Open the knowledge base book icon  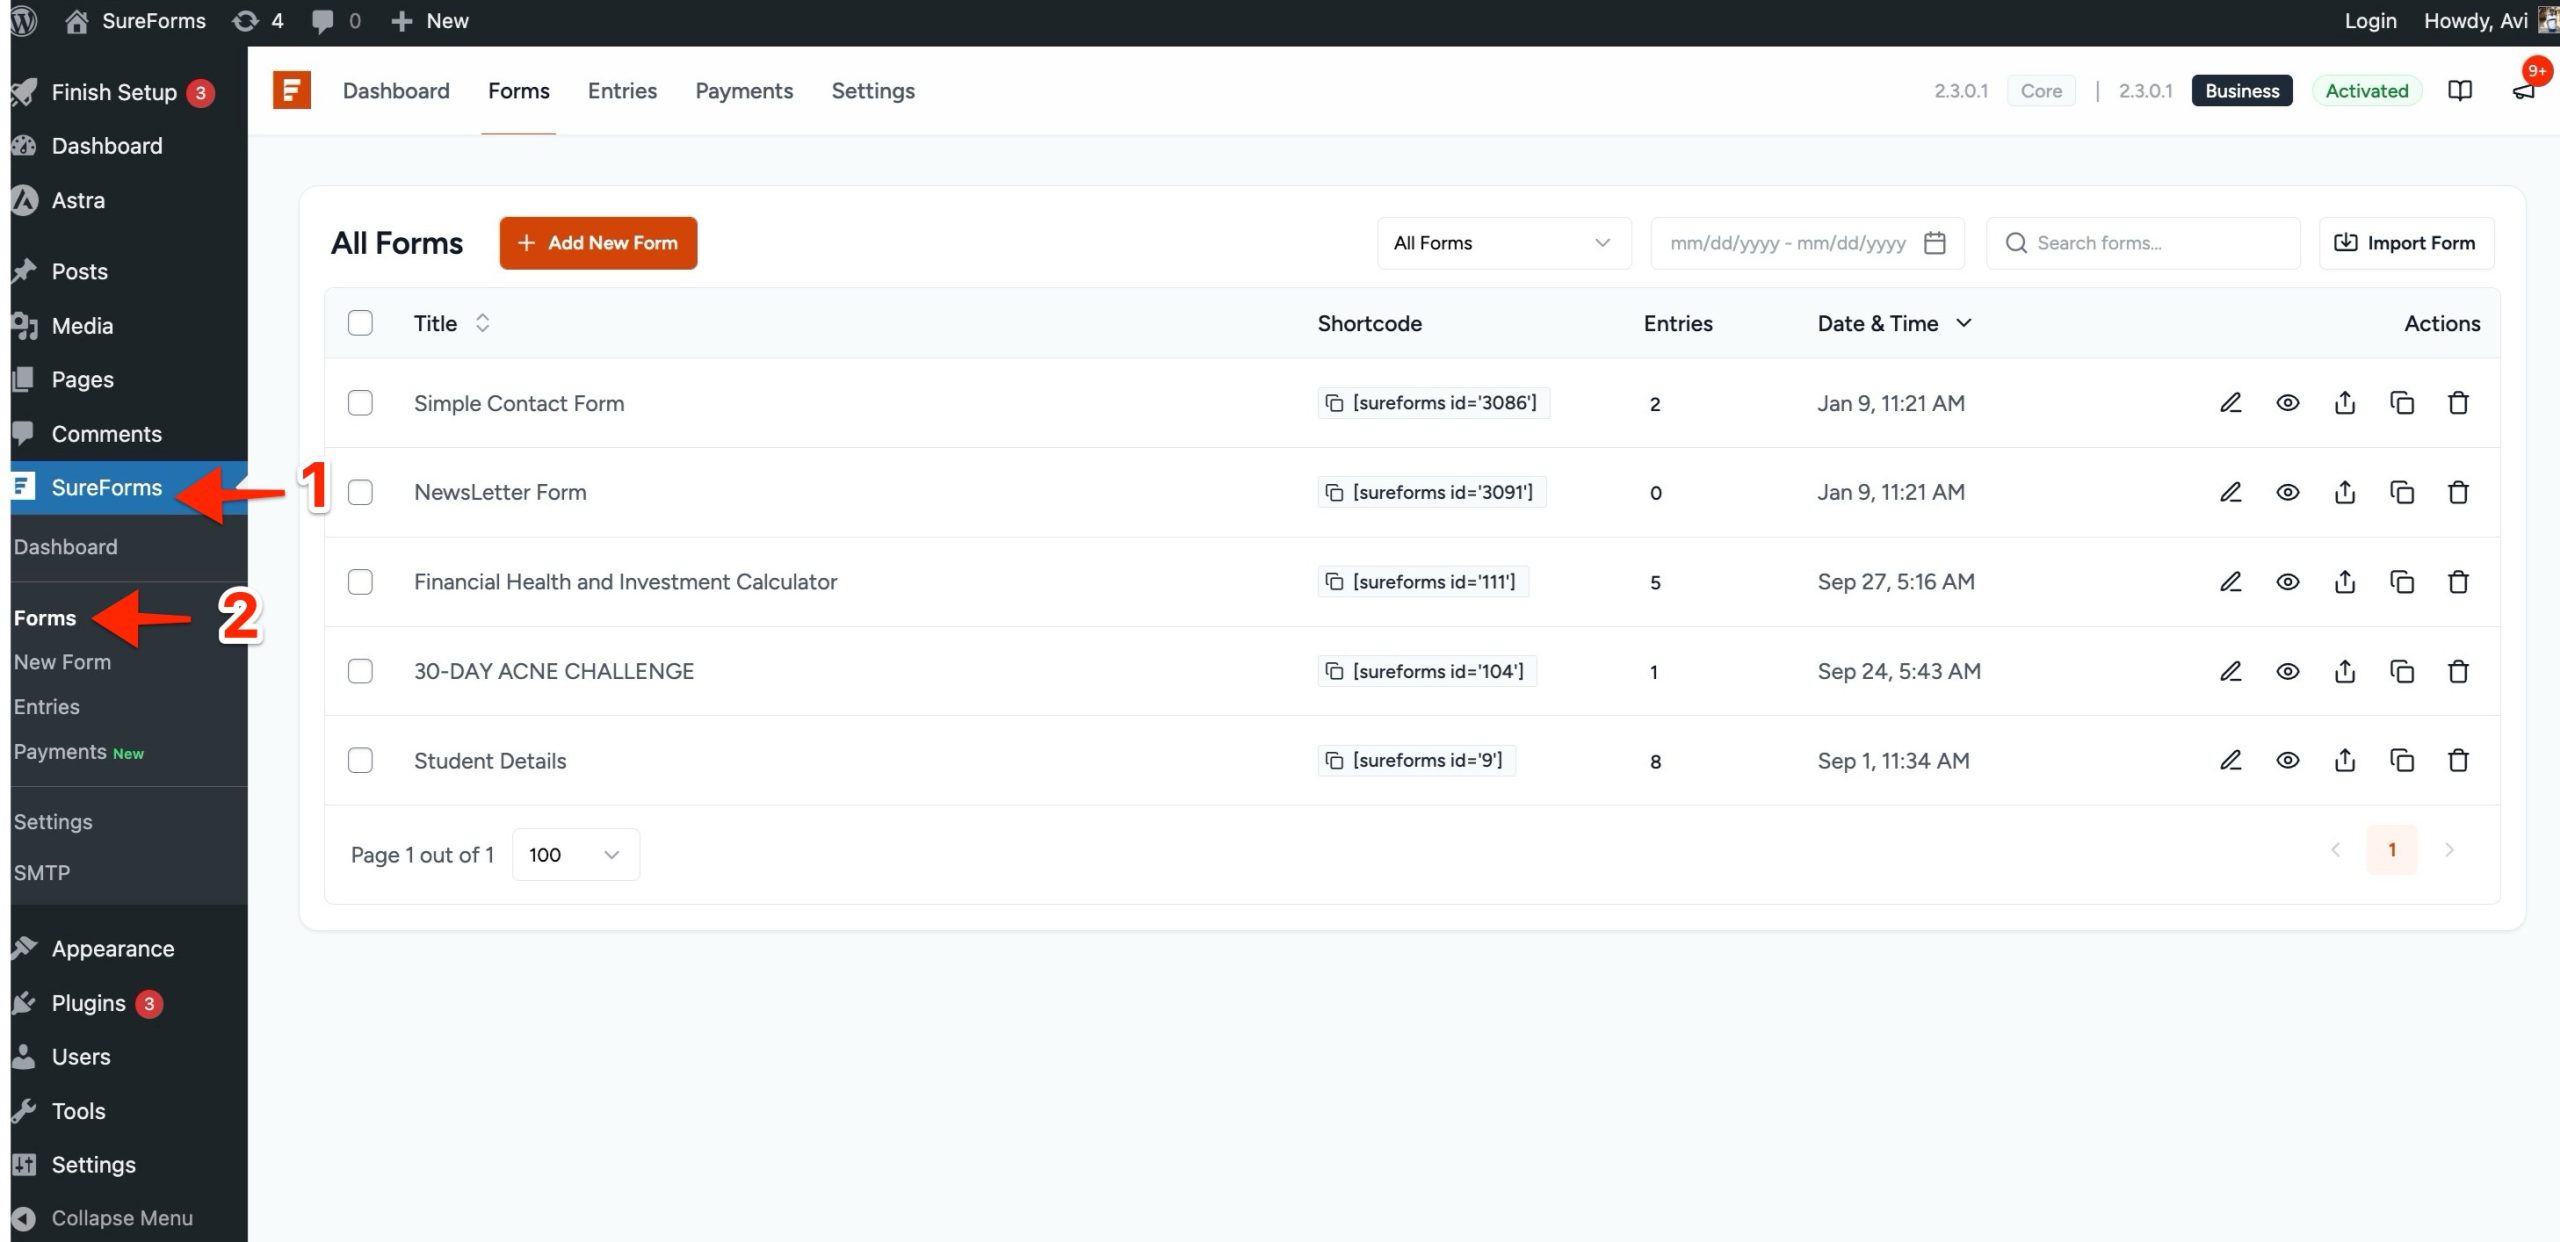tap(2460, 91)
